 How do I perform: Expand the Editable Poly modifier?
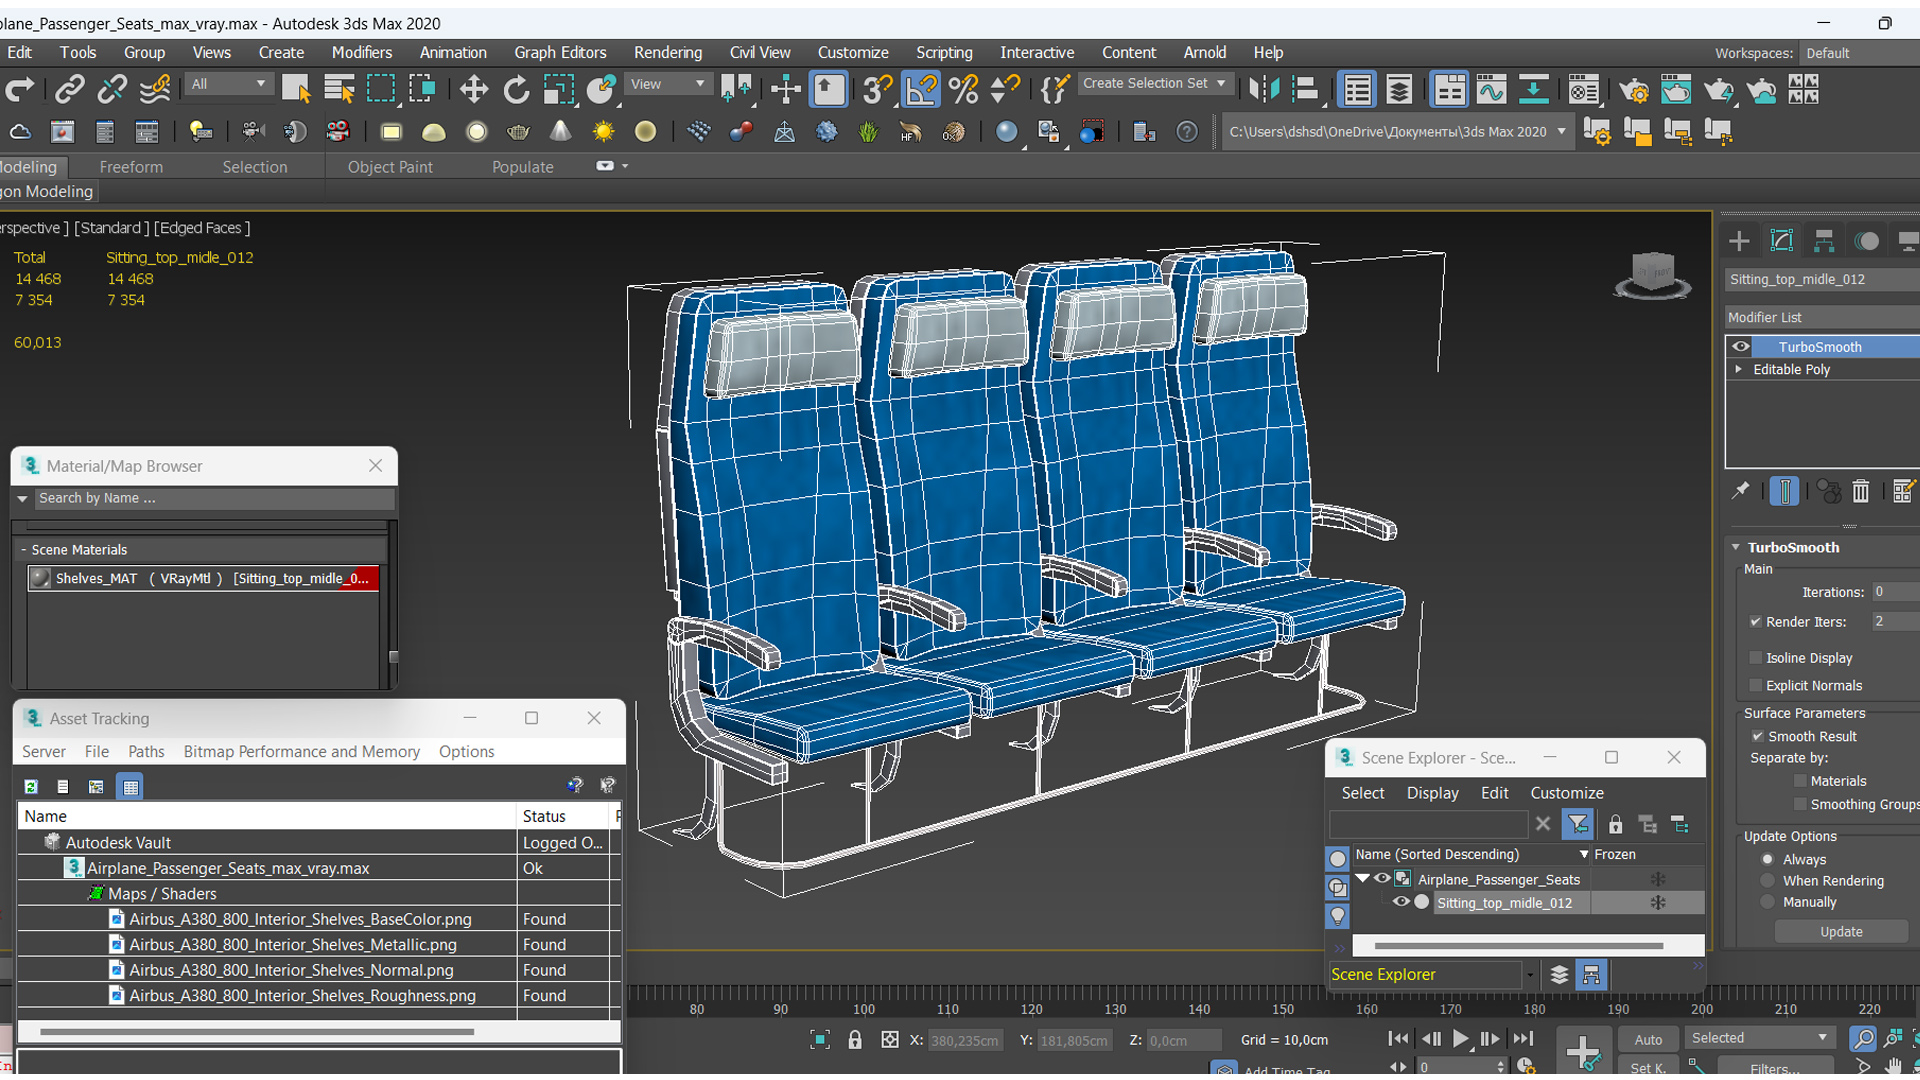(1739, 369)
